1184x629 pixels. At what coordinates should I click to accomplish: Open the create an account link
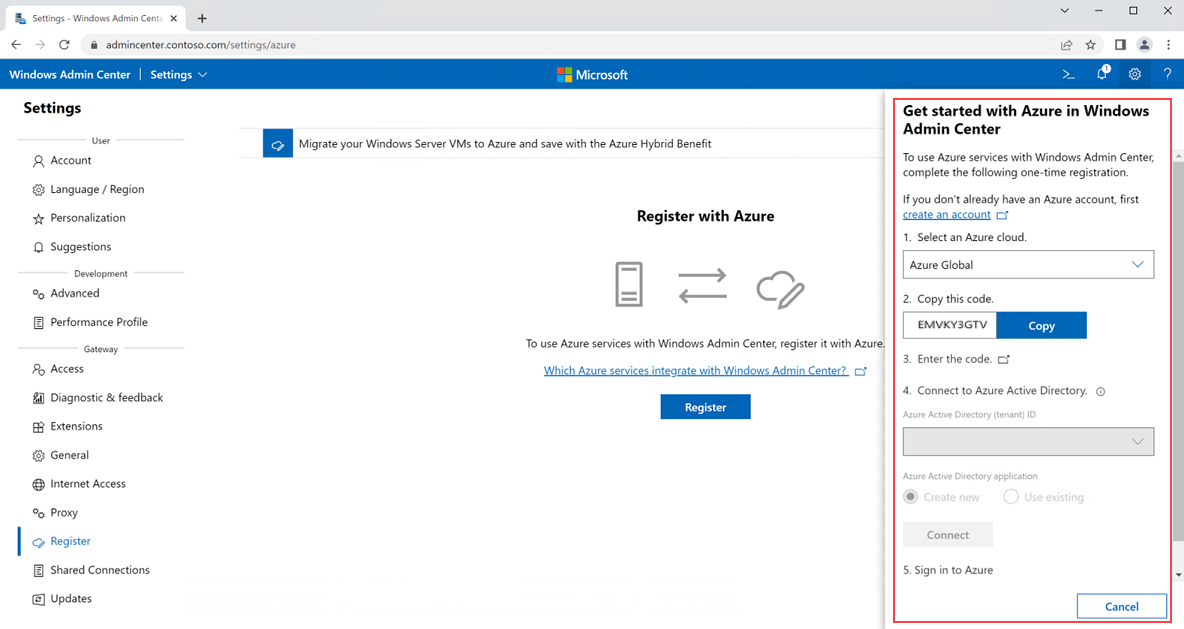tap(947, 214)
